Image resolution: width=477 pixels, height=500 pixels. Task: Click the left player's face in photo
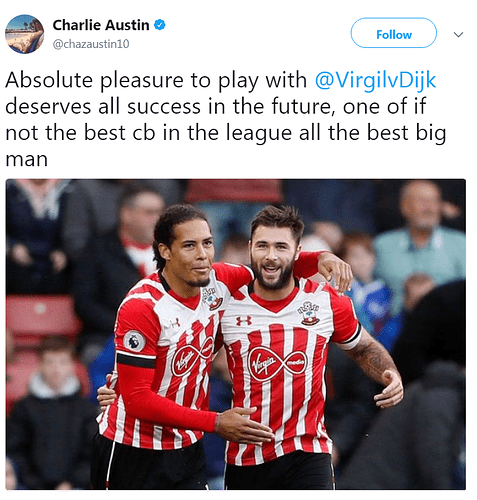coord(193,252)
